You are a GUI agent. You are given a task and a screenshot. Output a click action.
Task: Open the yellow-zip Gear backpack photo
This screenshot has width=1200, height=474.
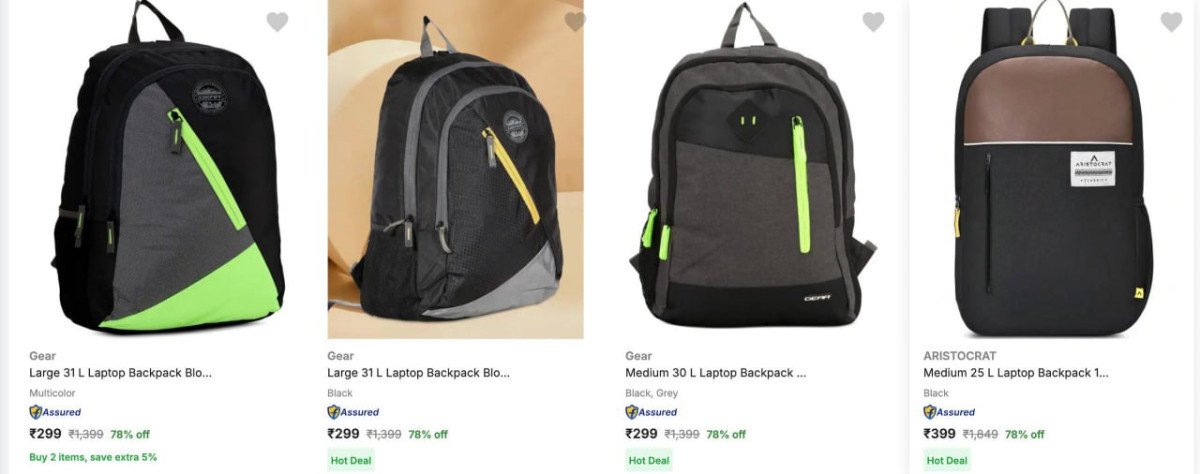tap(455, 169)
